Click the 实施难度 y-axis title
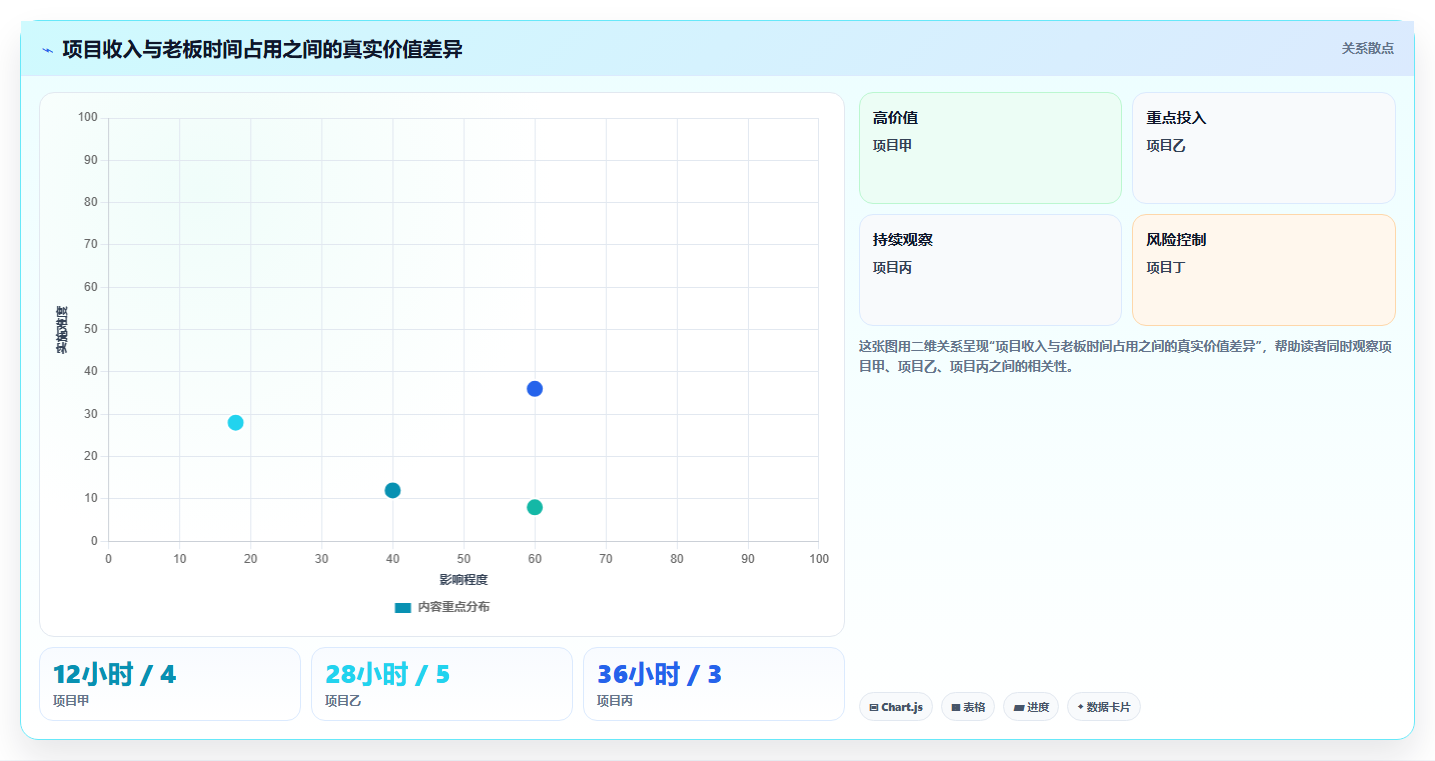Viewport: 1435px width, 761px height. point(61,330)
